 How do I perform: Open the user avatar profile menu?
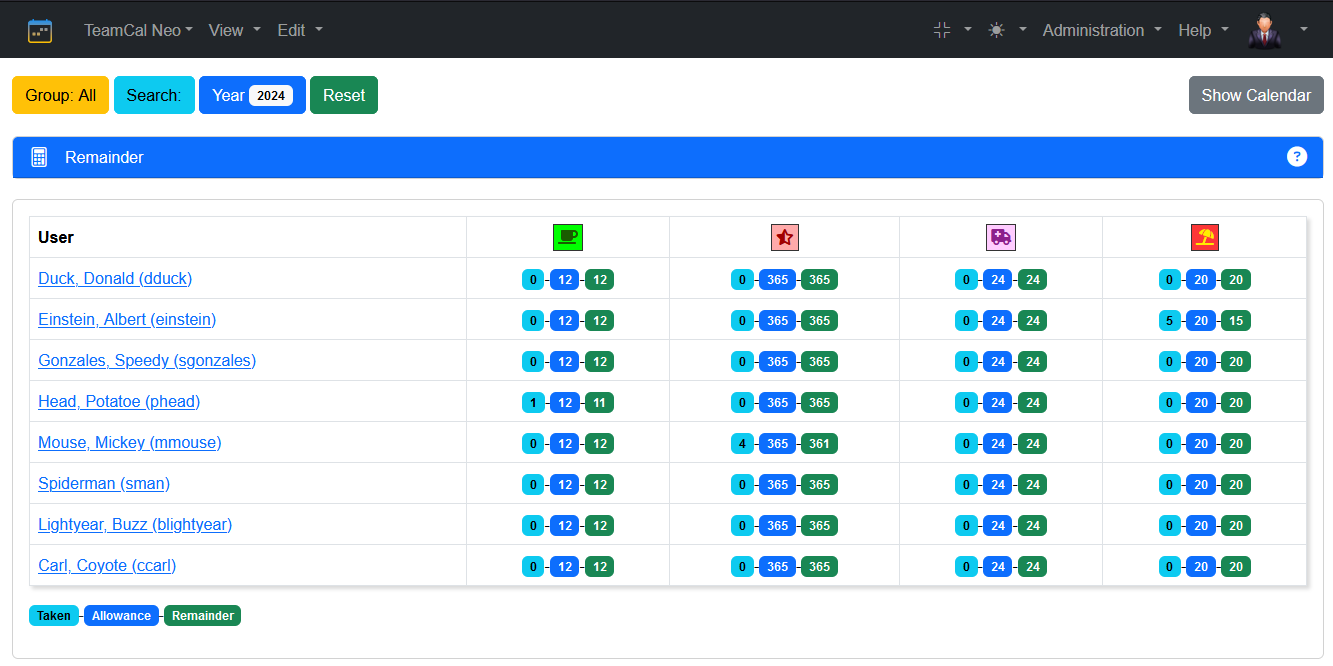[1277, 30]
